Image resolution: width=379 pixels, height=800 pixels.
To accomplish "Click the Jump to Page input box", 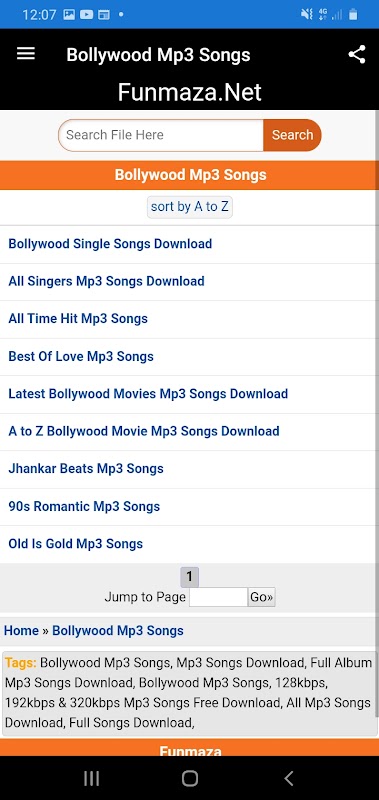I will [x=218, y=597].
